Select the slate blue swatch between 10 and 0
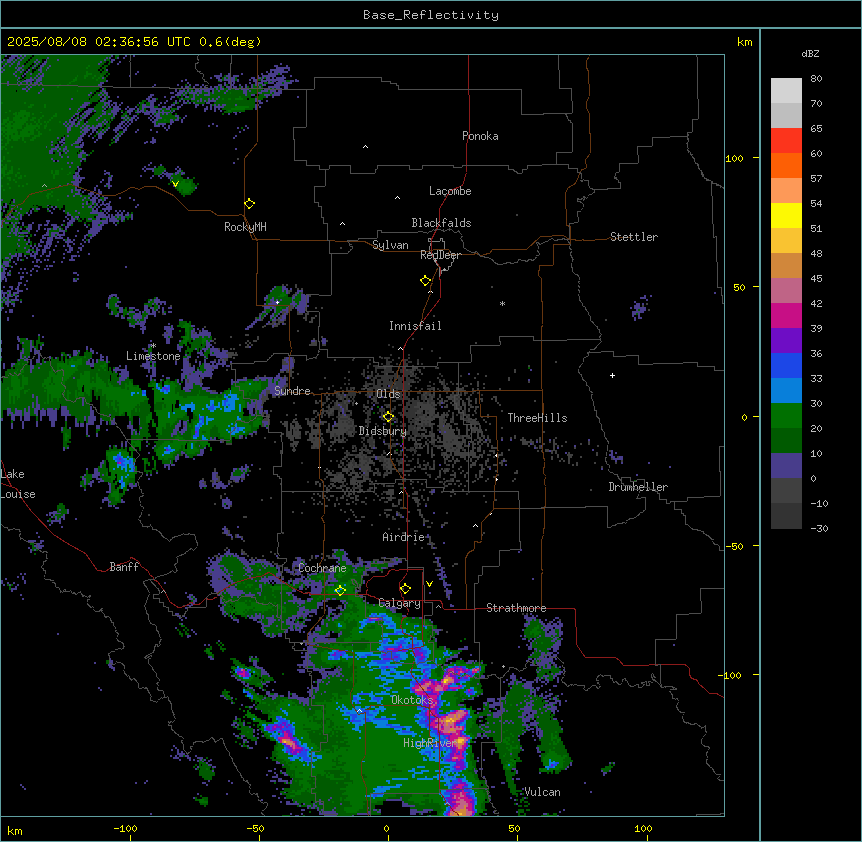Viewport: 862px width, 842px height. (x=786, y=466)
